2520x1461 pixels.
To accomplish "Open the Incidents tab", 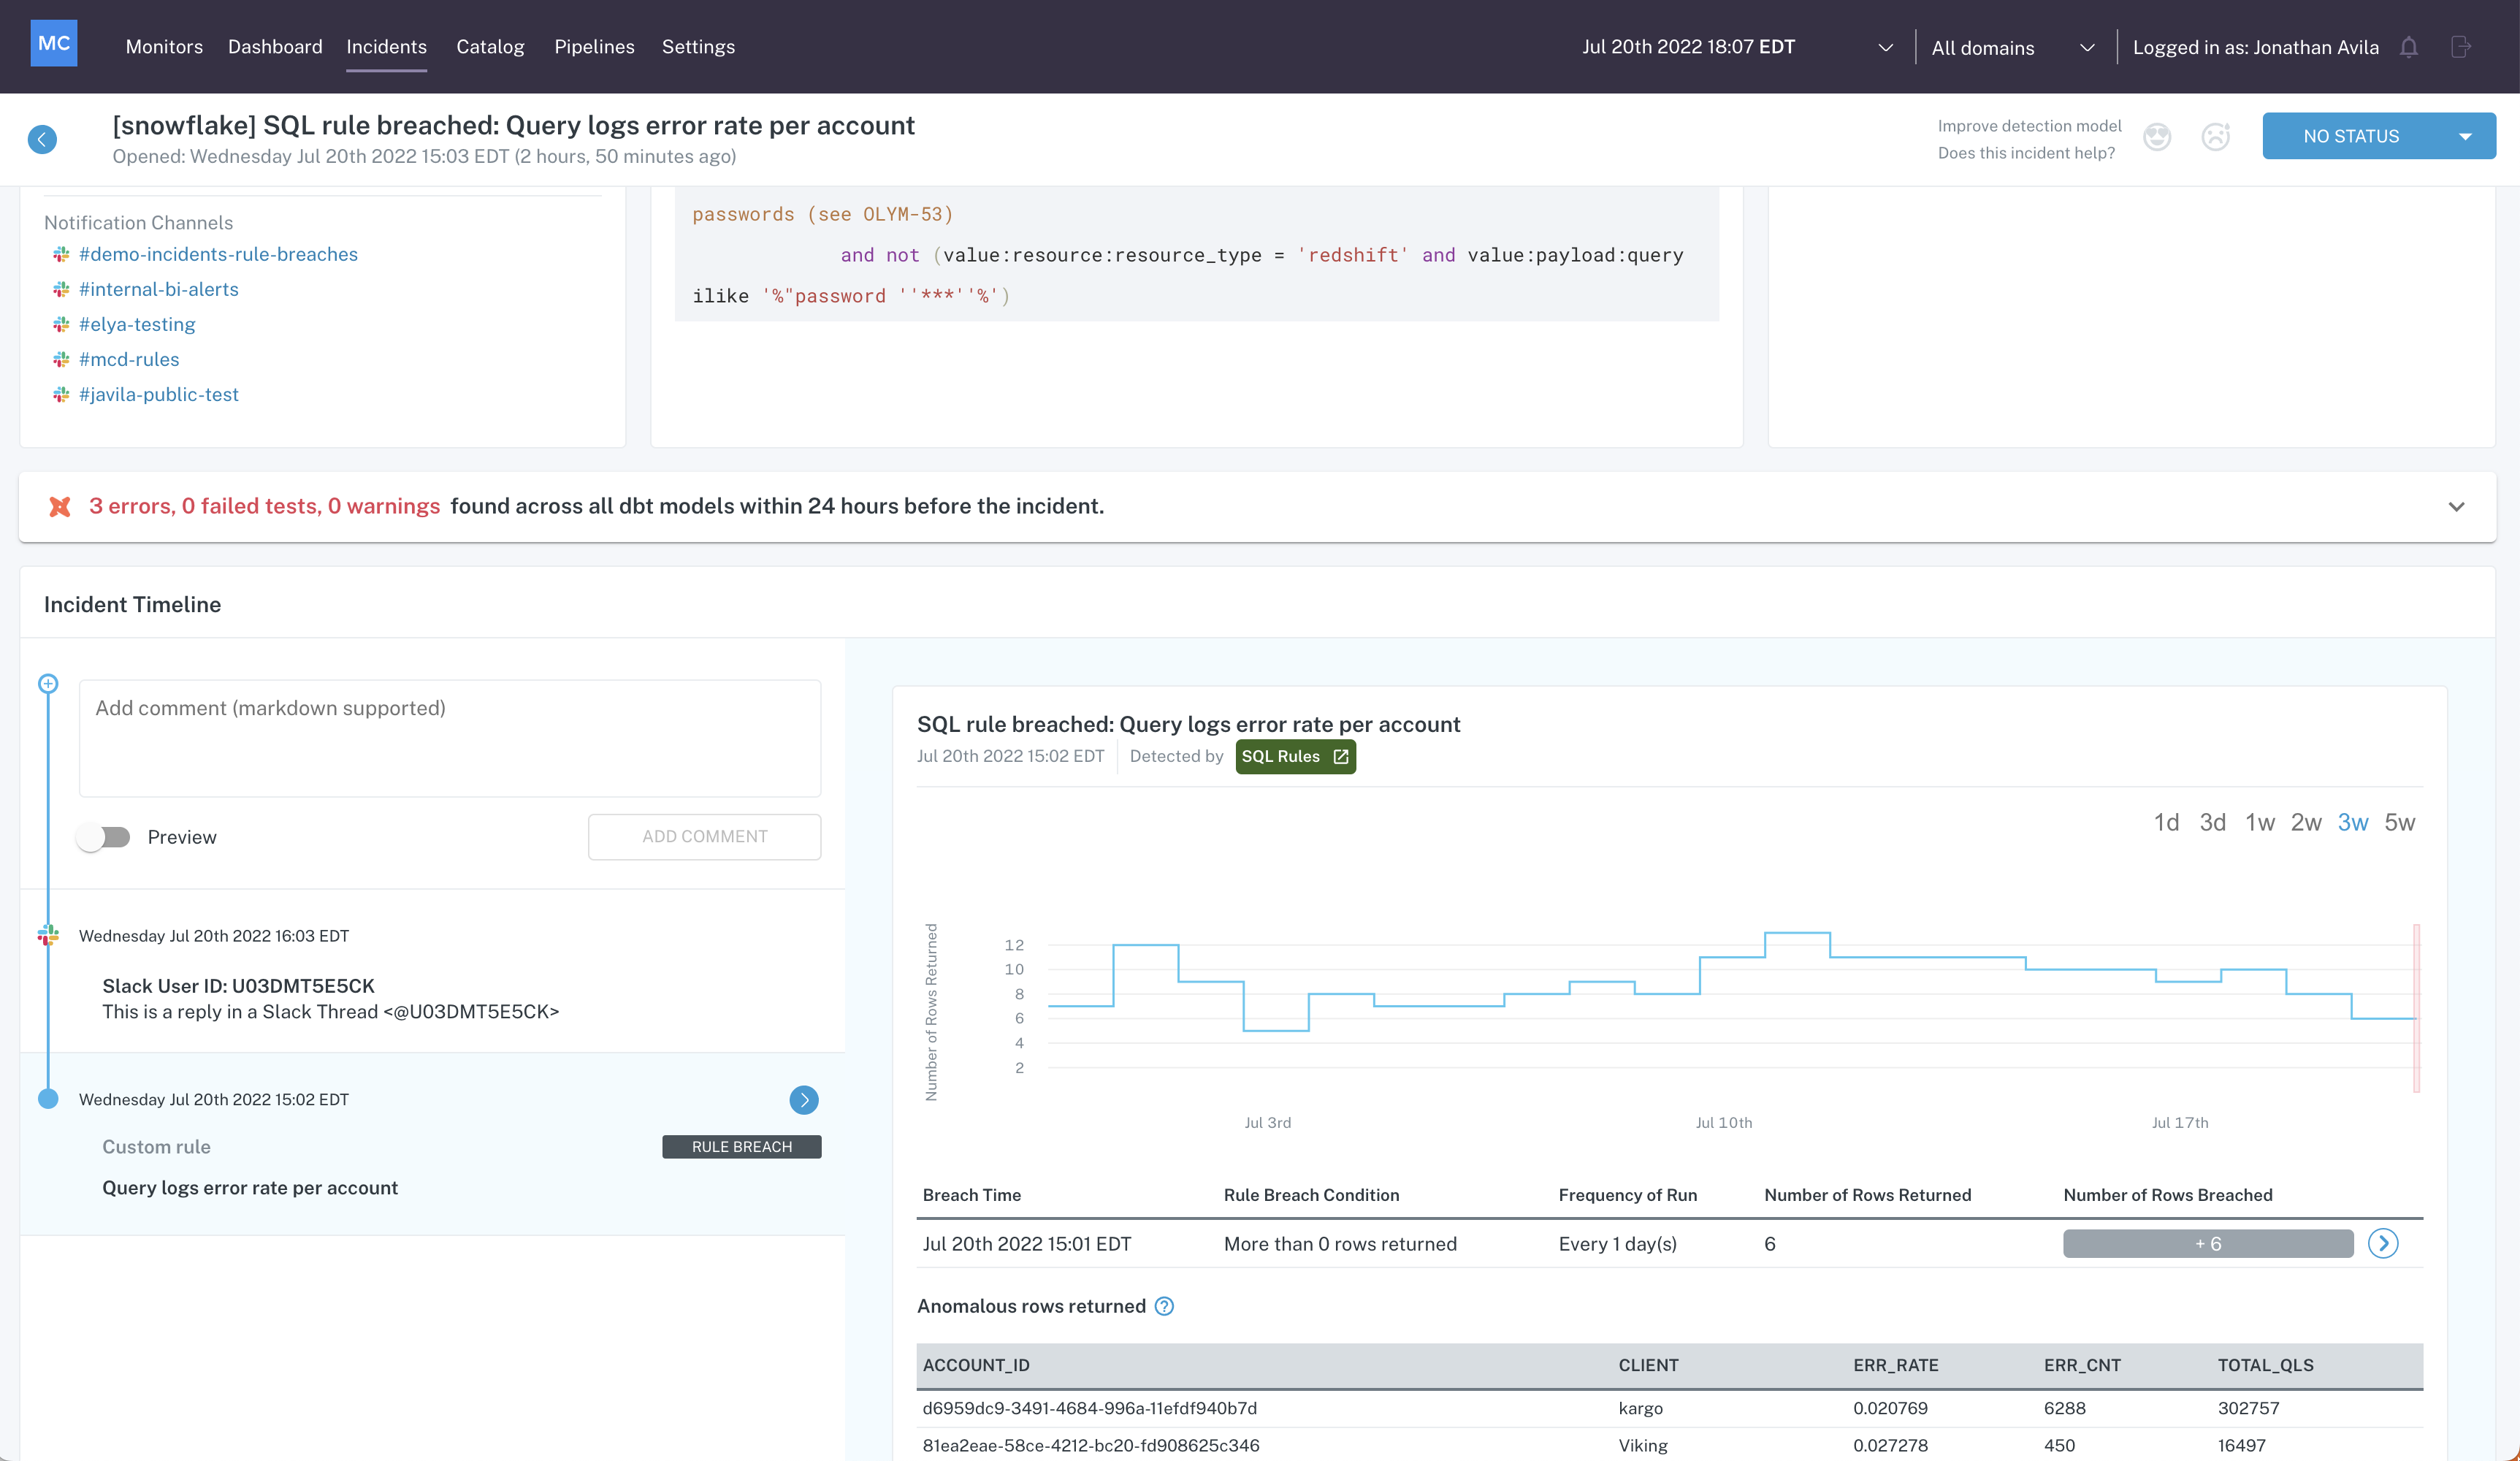I will coord(386,47).
